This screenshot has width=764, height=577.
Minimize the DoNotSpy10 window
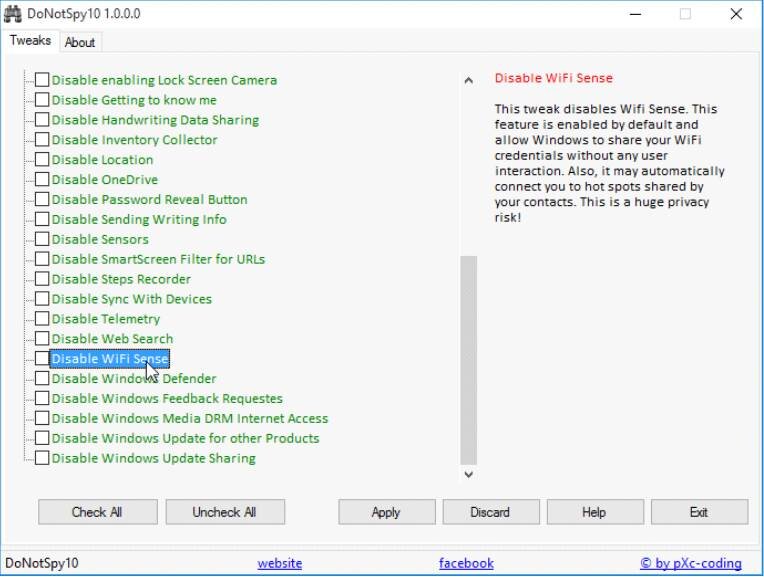635,14
